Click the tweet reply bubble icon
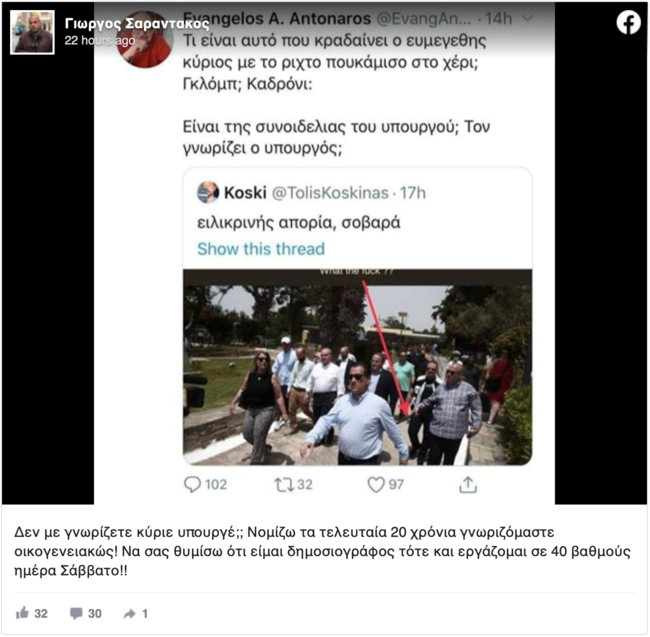 coord(192,484)
